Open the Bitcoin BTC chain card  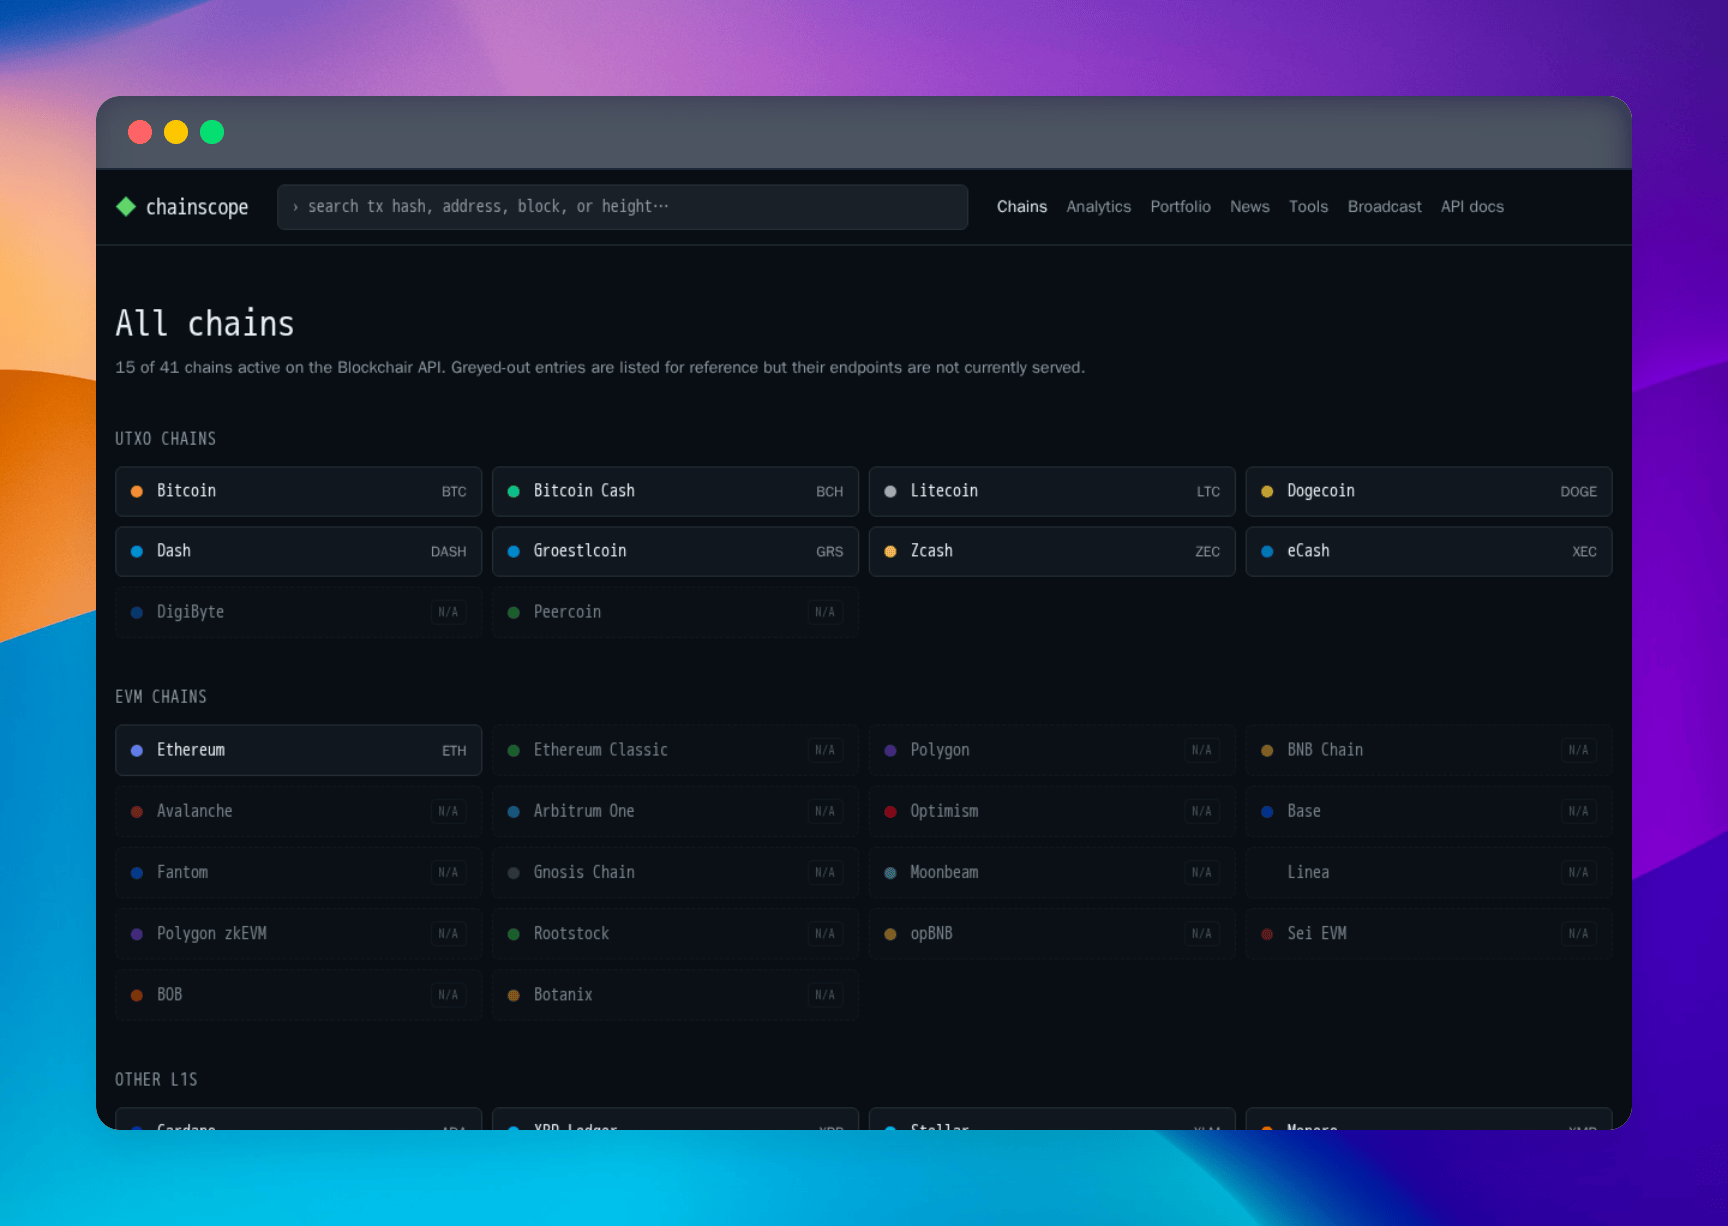[x=299, y=491]
